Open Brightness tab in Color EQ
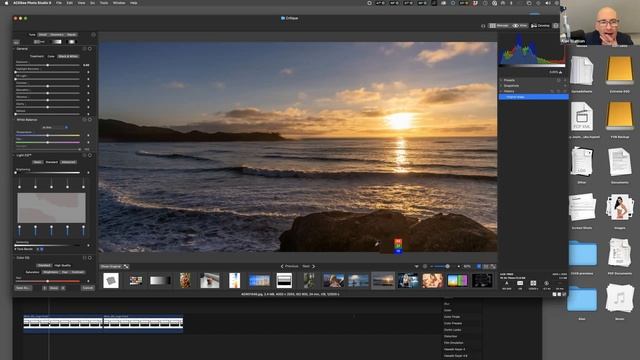Screen dimensions: 640x360 [51, 272]
